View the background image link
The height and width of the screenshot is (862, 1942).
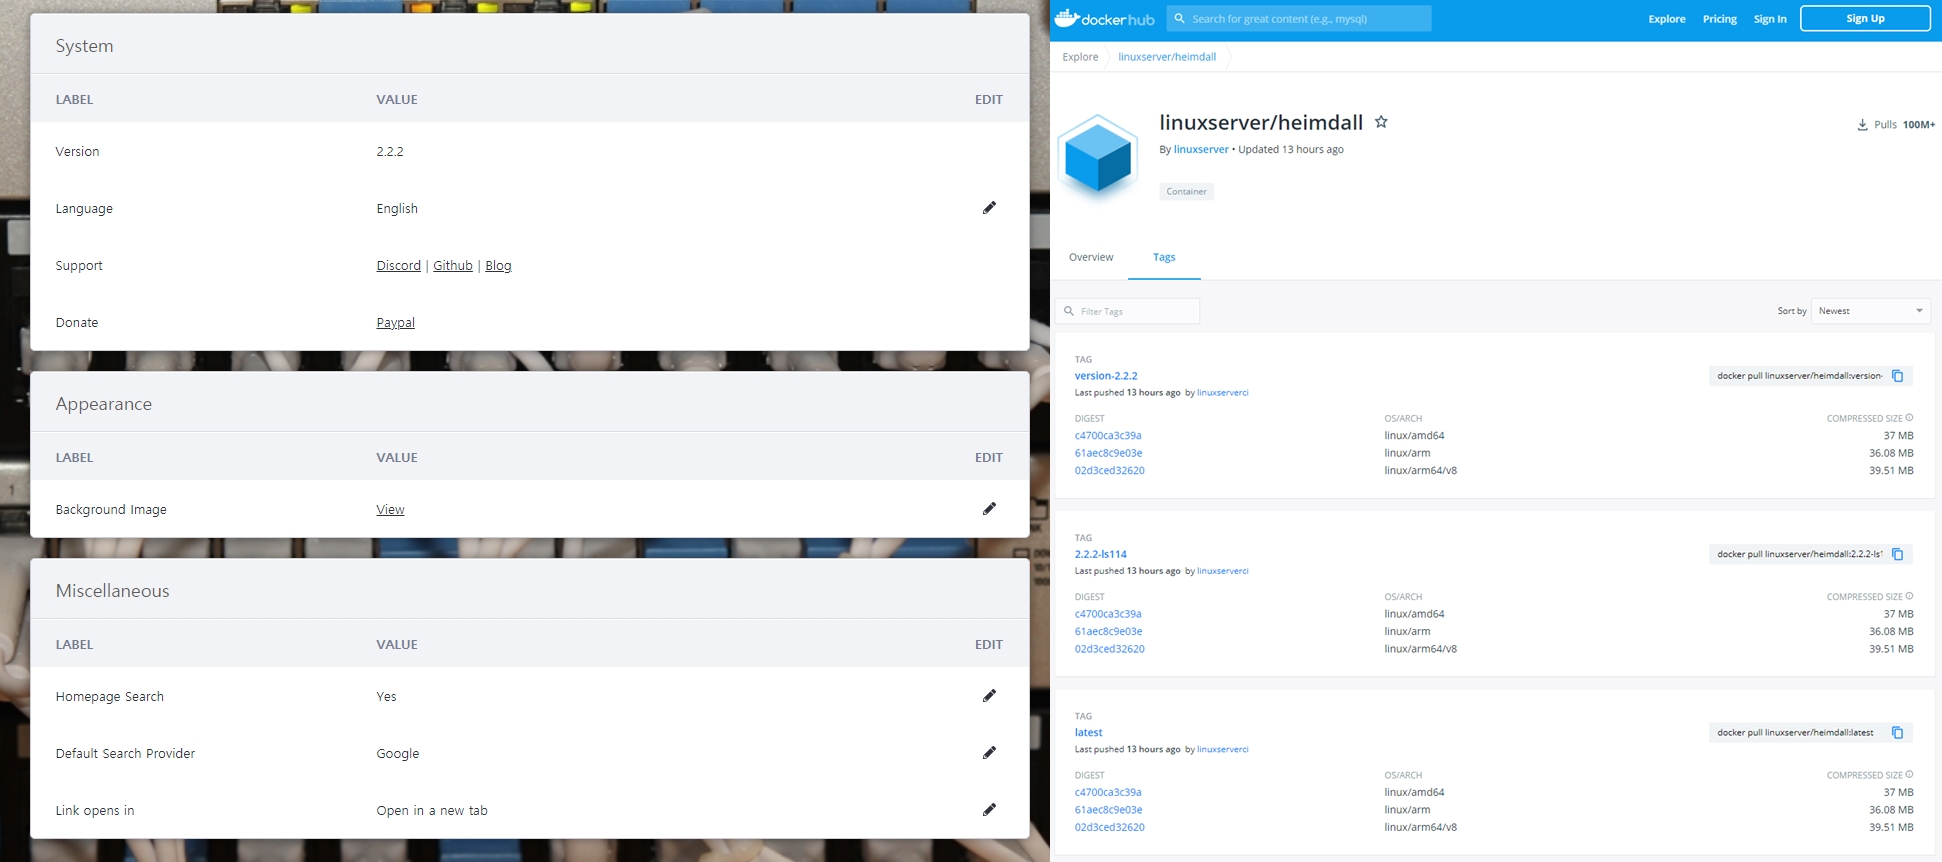coord(390,510)
